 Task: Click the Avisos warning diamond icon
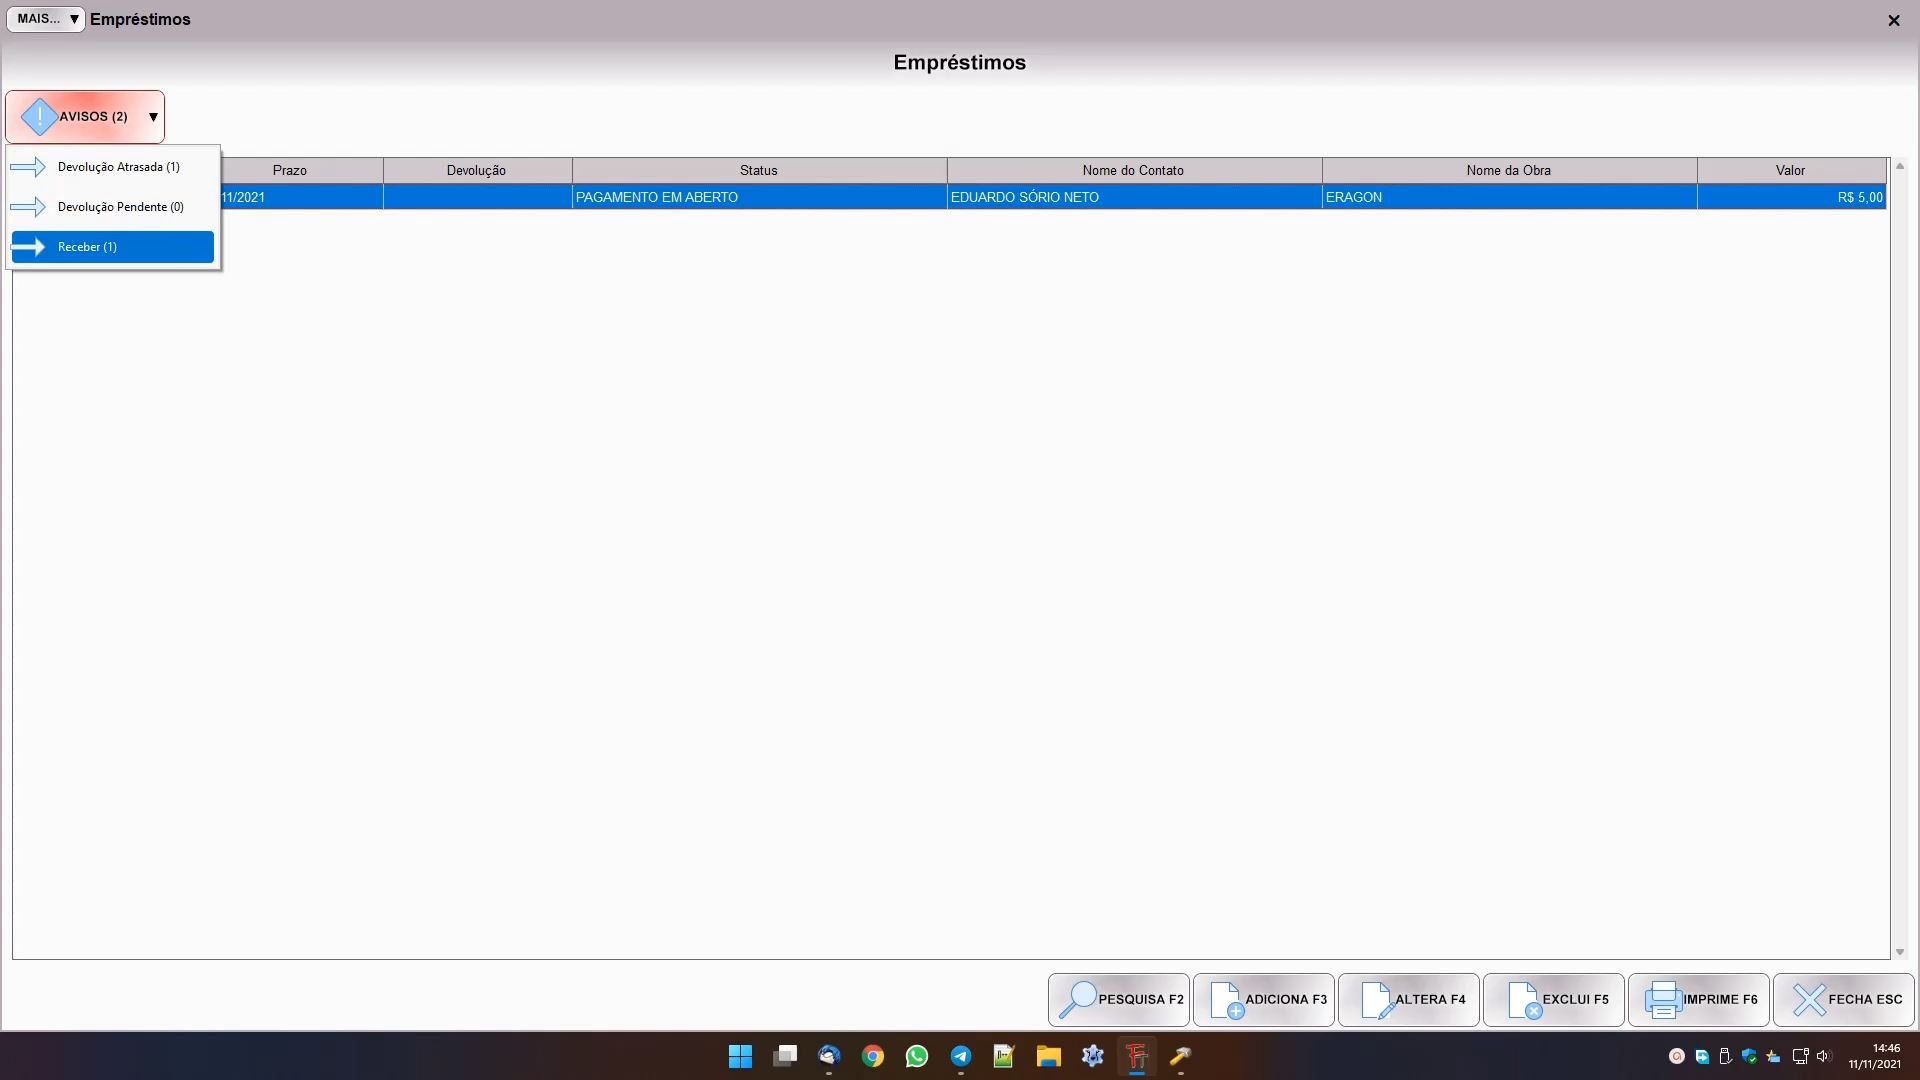click(39, 117)
